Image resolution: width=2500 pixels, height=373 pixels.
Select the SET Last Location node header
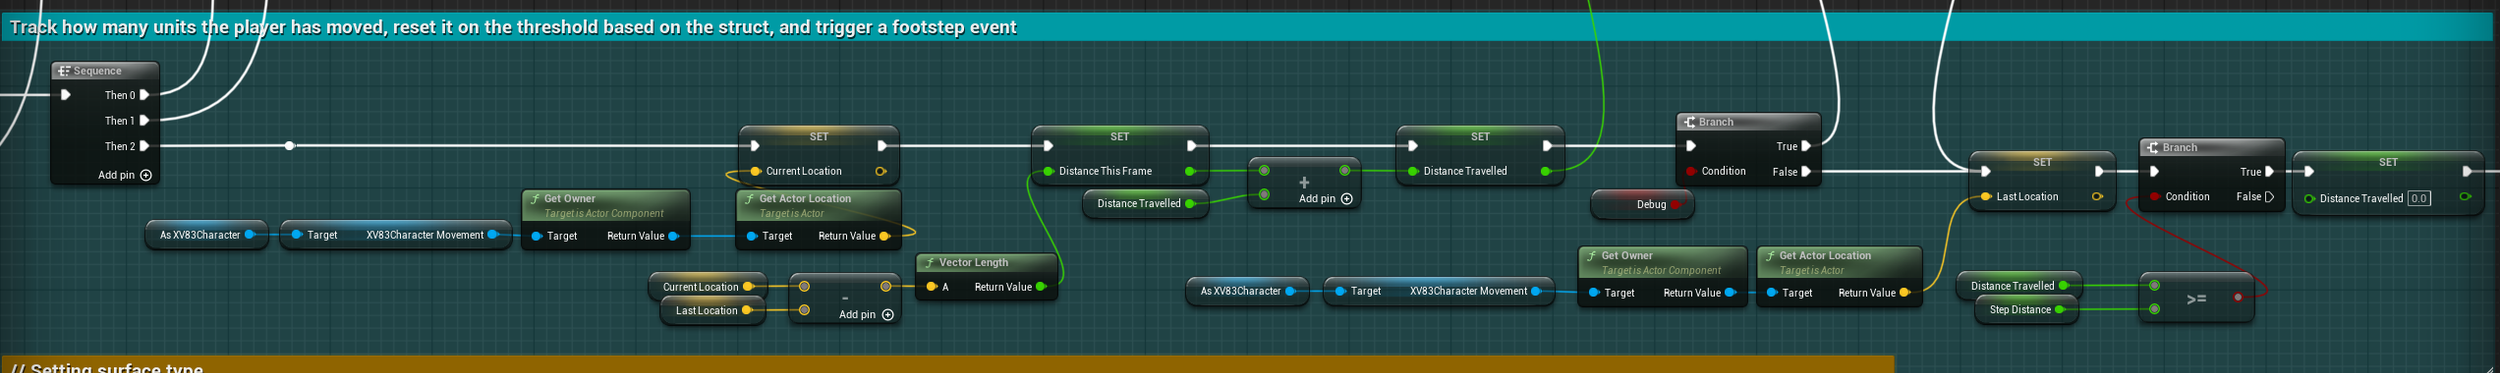click(2042, 162)
